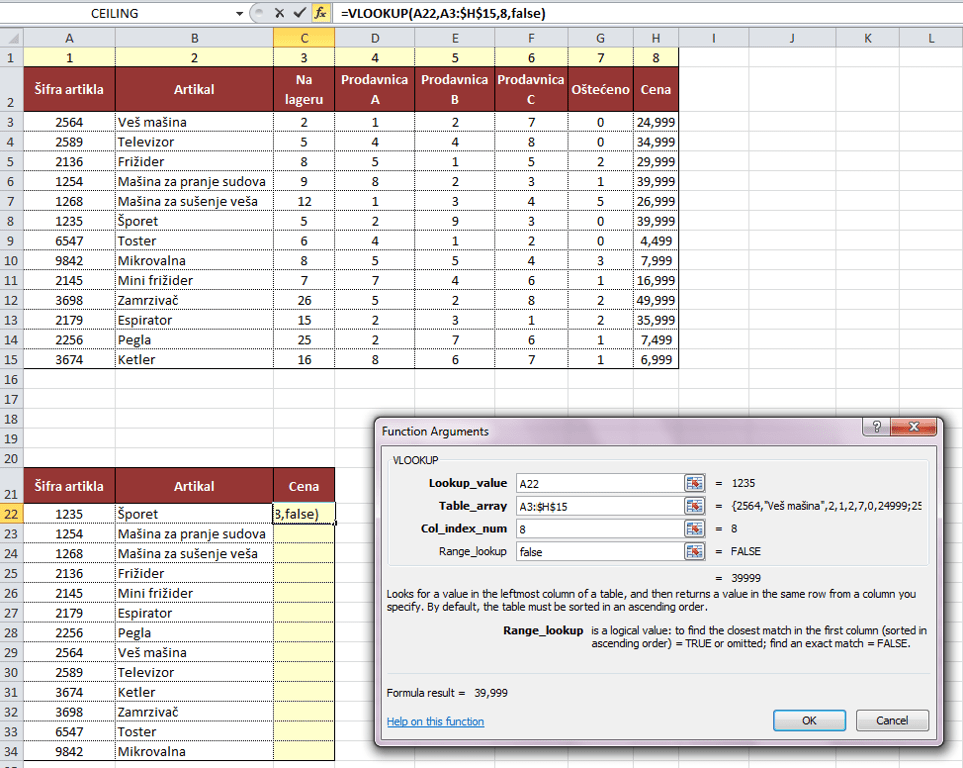
Task: Click 'Prodavnica B' header cell
Action: (454, 90)
